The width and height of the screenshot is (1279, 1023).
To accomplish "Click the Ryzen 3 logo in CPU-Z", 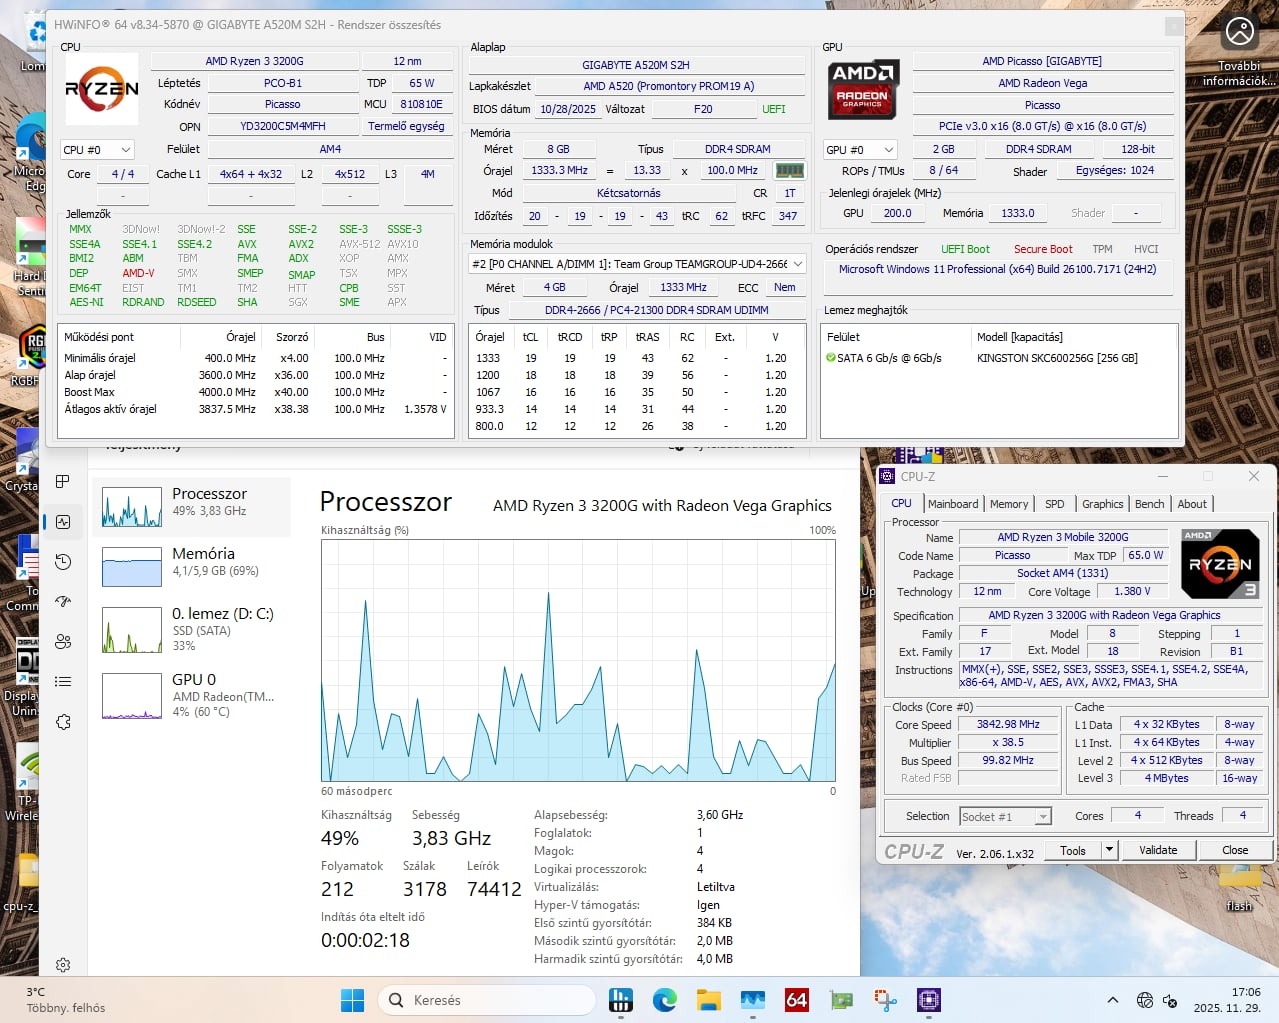I will [x=1220, y=564].
